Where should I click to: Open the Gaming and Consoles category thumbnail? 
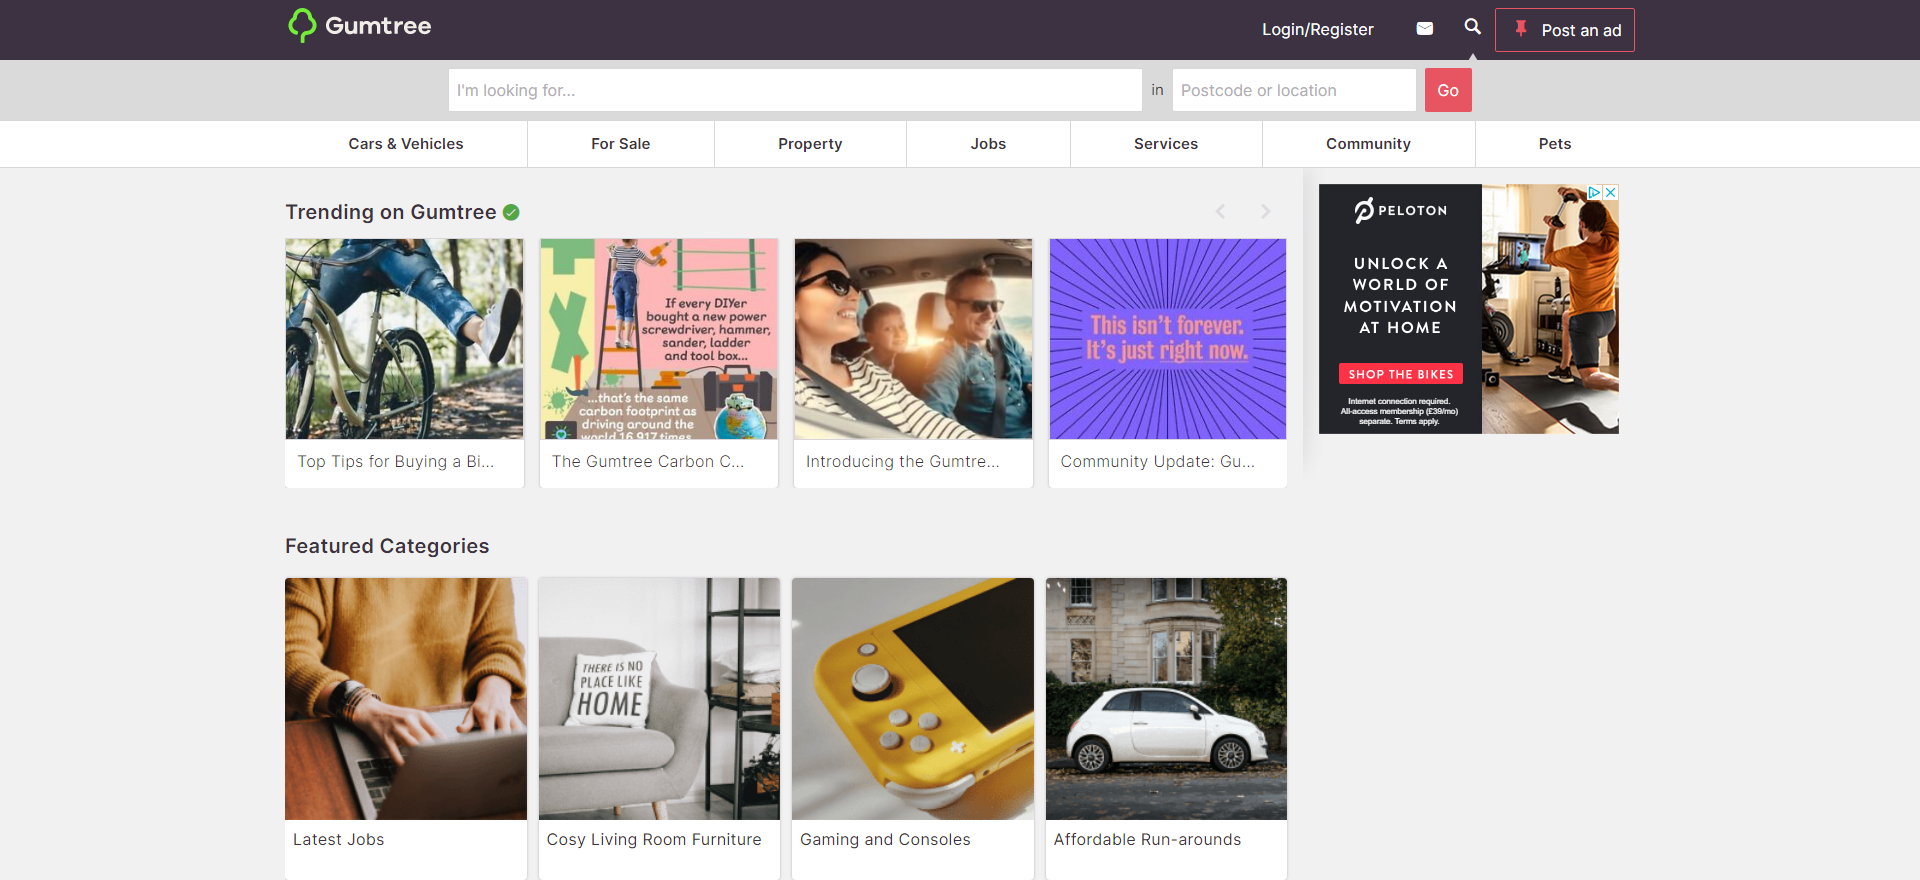click(x=912, y=698)
